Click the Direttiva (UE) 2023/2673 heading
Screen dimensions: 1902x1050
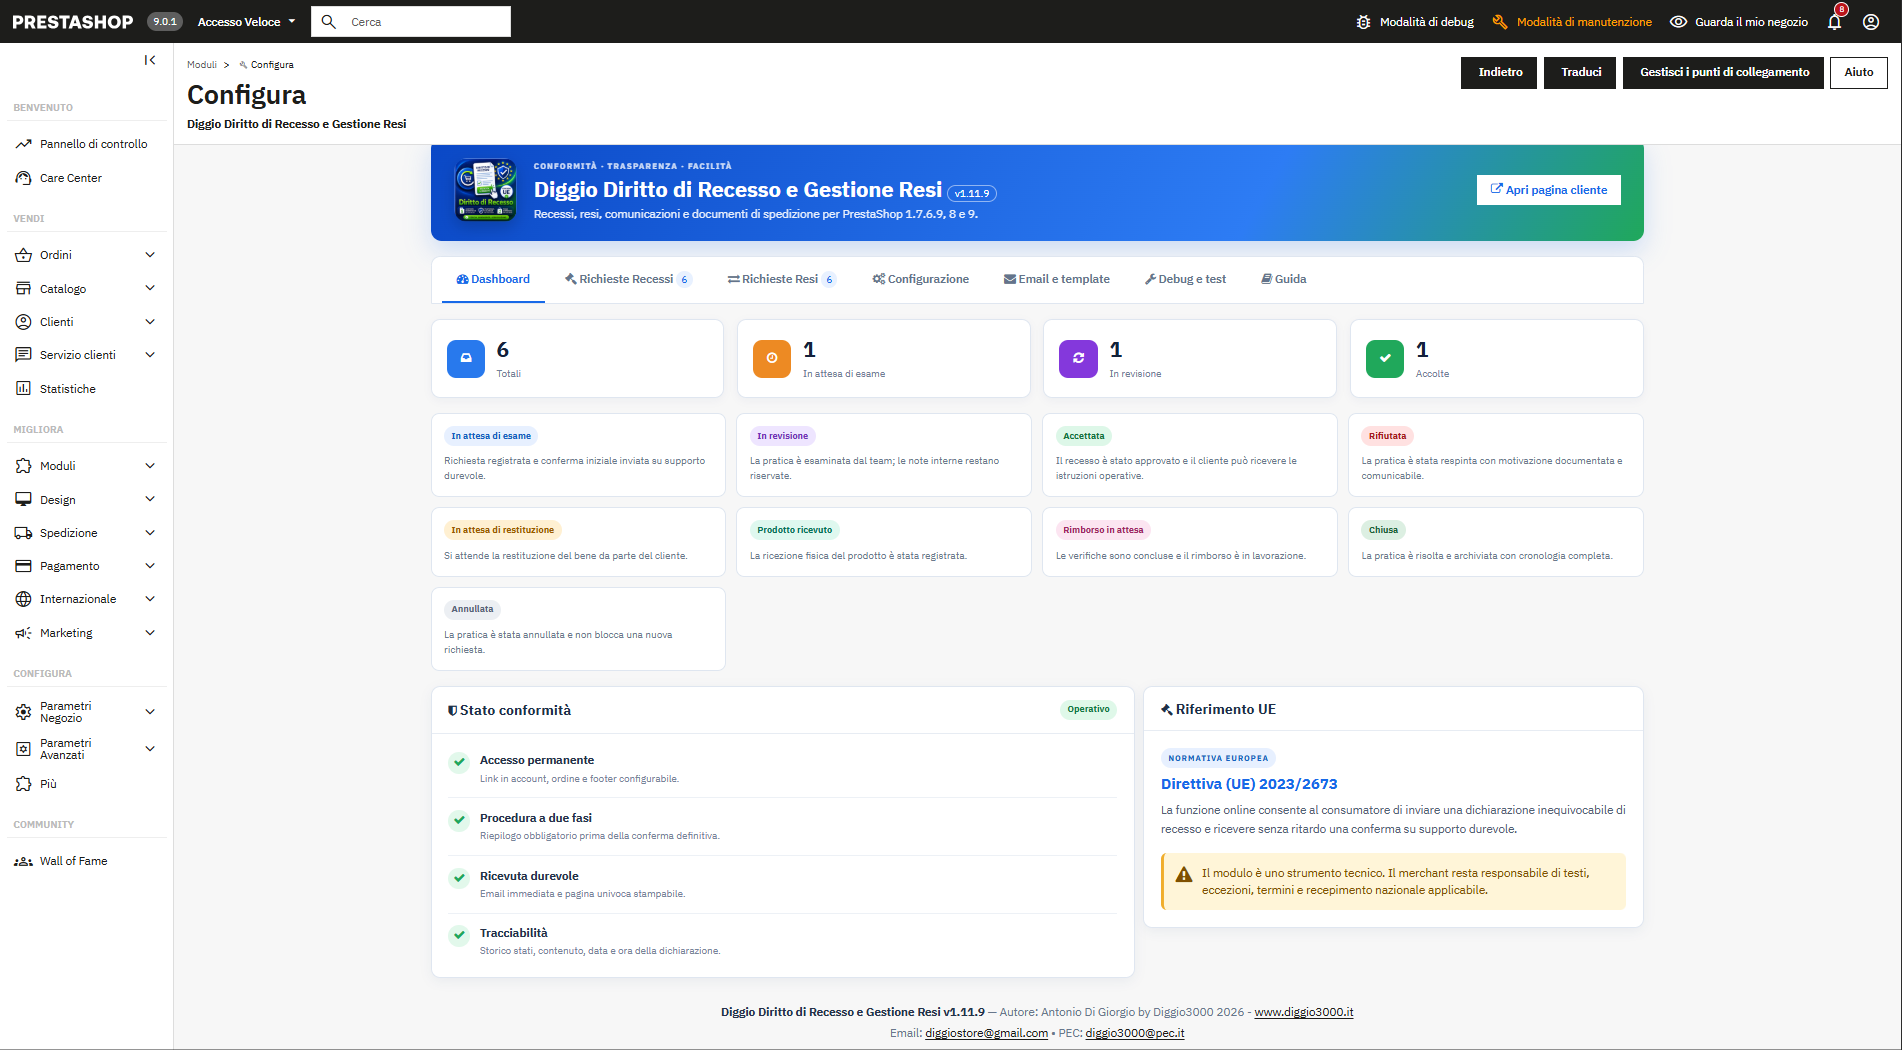point(1249,784)
